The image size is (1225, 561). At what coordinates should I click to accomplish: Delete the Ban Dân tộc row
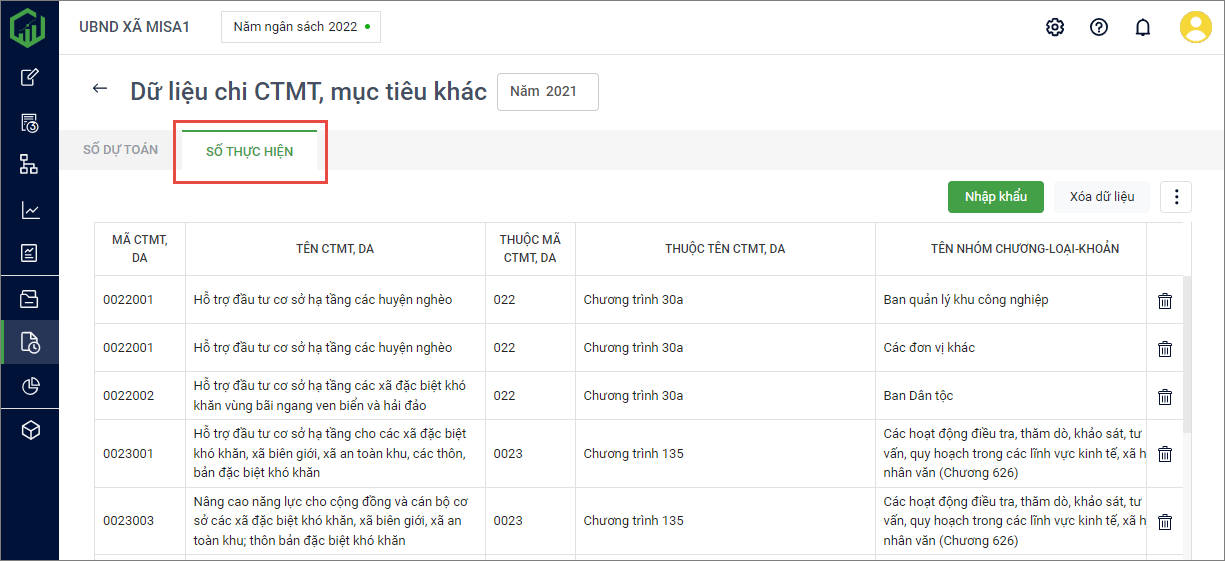[x=1165, y=396]
